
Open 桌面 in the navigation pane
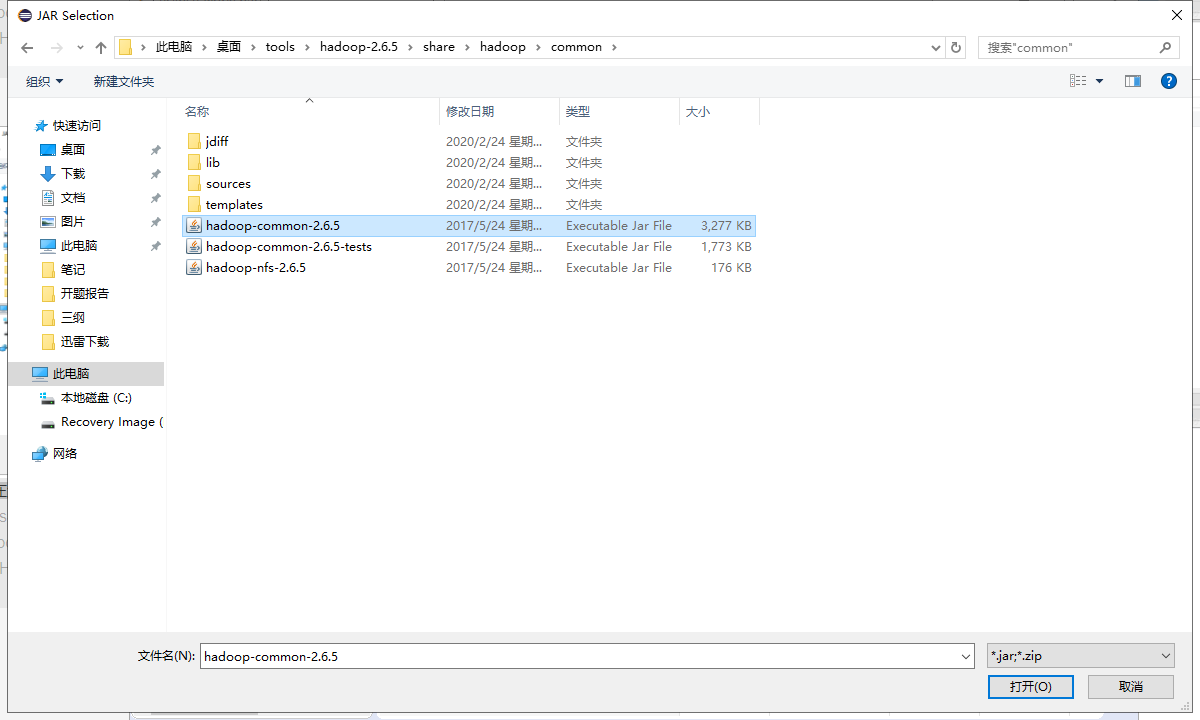click(73, 149)
